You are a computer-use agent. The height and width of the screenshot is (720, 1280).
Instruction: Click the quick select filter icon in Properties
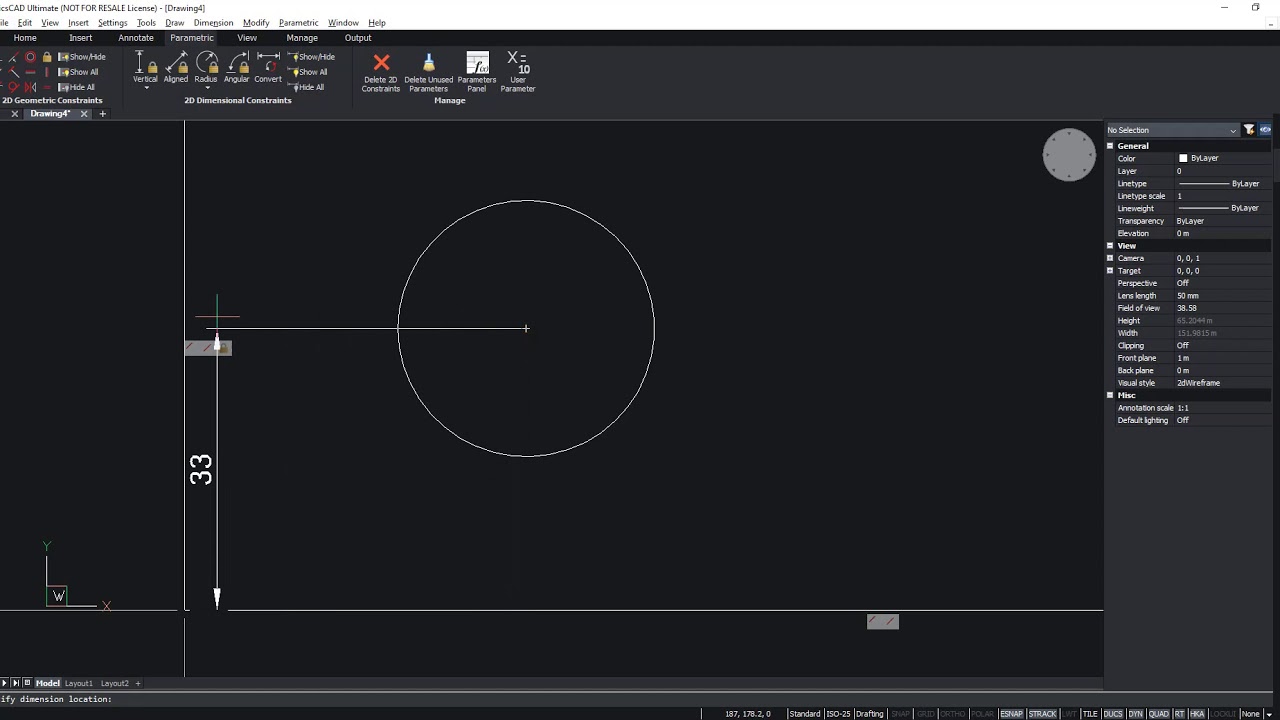pos(1249,130)
